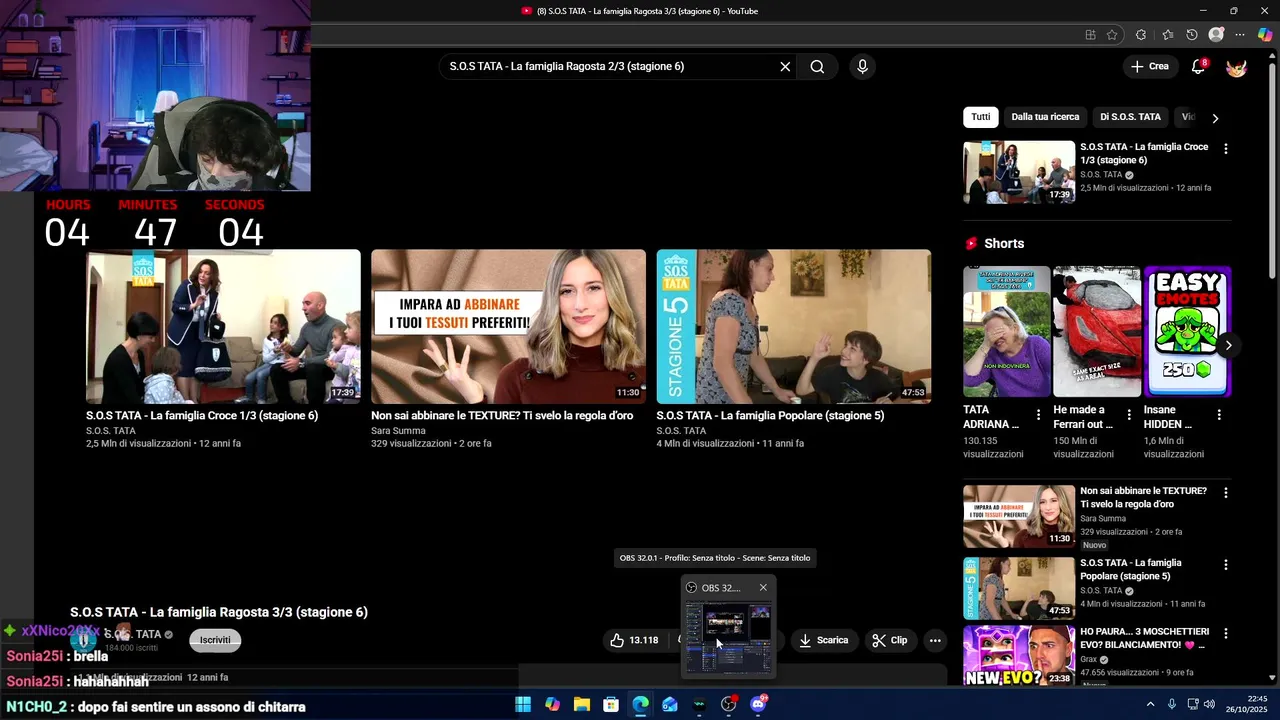
Task: Open Copilot app from taskbar
Action: [x=552, y=704]
